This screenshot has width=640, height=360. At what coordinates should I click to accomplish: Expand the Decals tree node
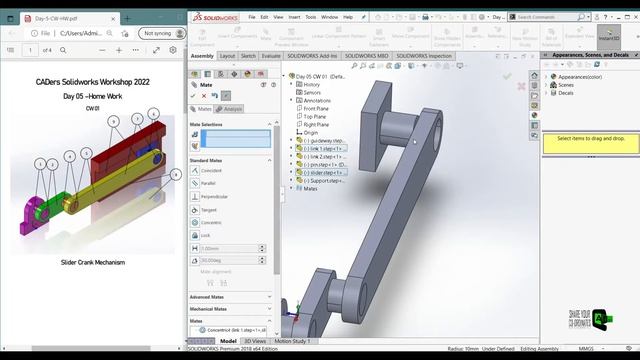point(546,93)
